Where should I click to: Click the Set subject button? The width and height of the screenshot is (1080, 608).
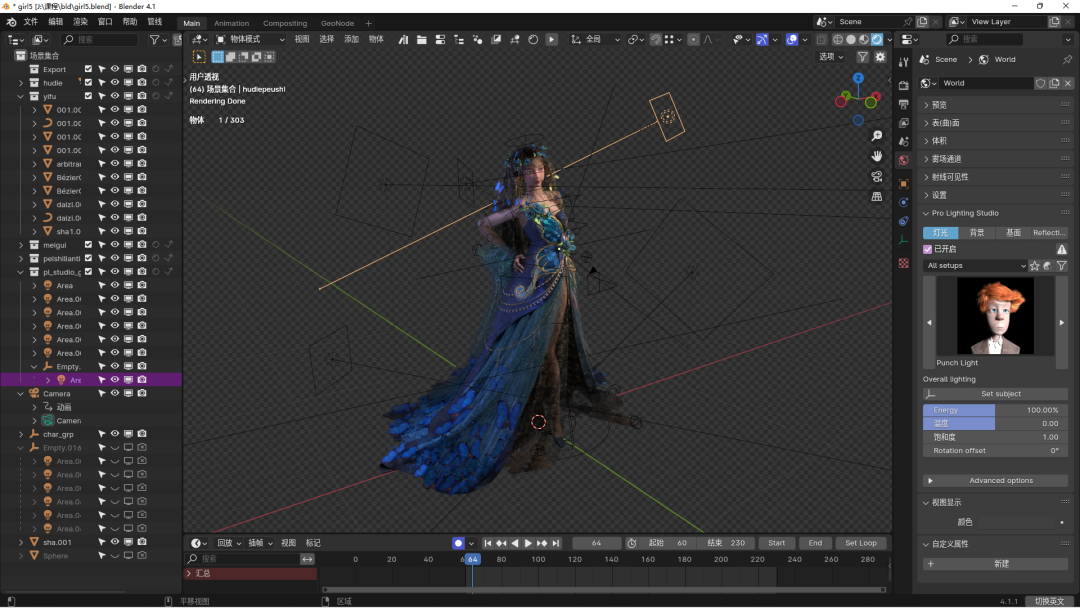[x=995, y=394]
